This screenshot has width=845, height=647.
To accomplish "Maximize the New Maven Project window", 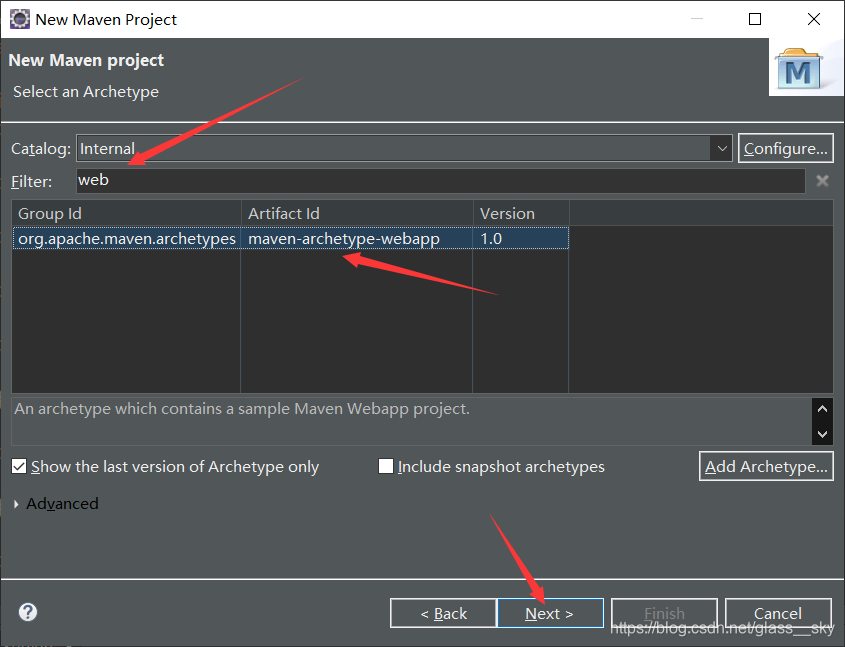I will point(755,19).
